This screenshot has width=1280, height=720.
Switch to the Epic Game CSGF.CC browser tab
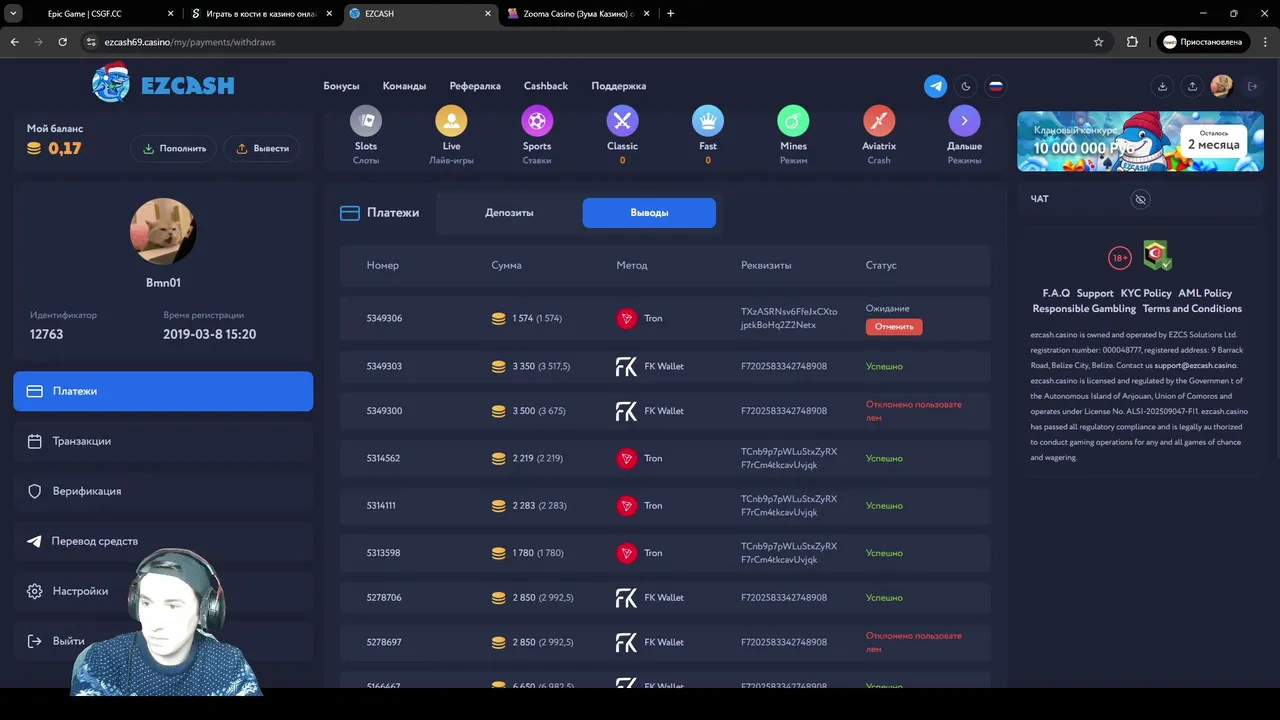pyautogui.click(x=98, y=14)
